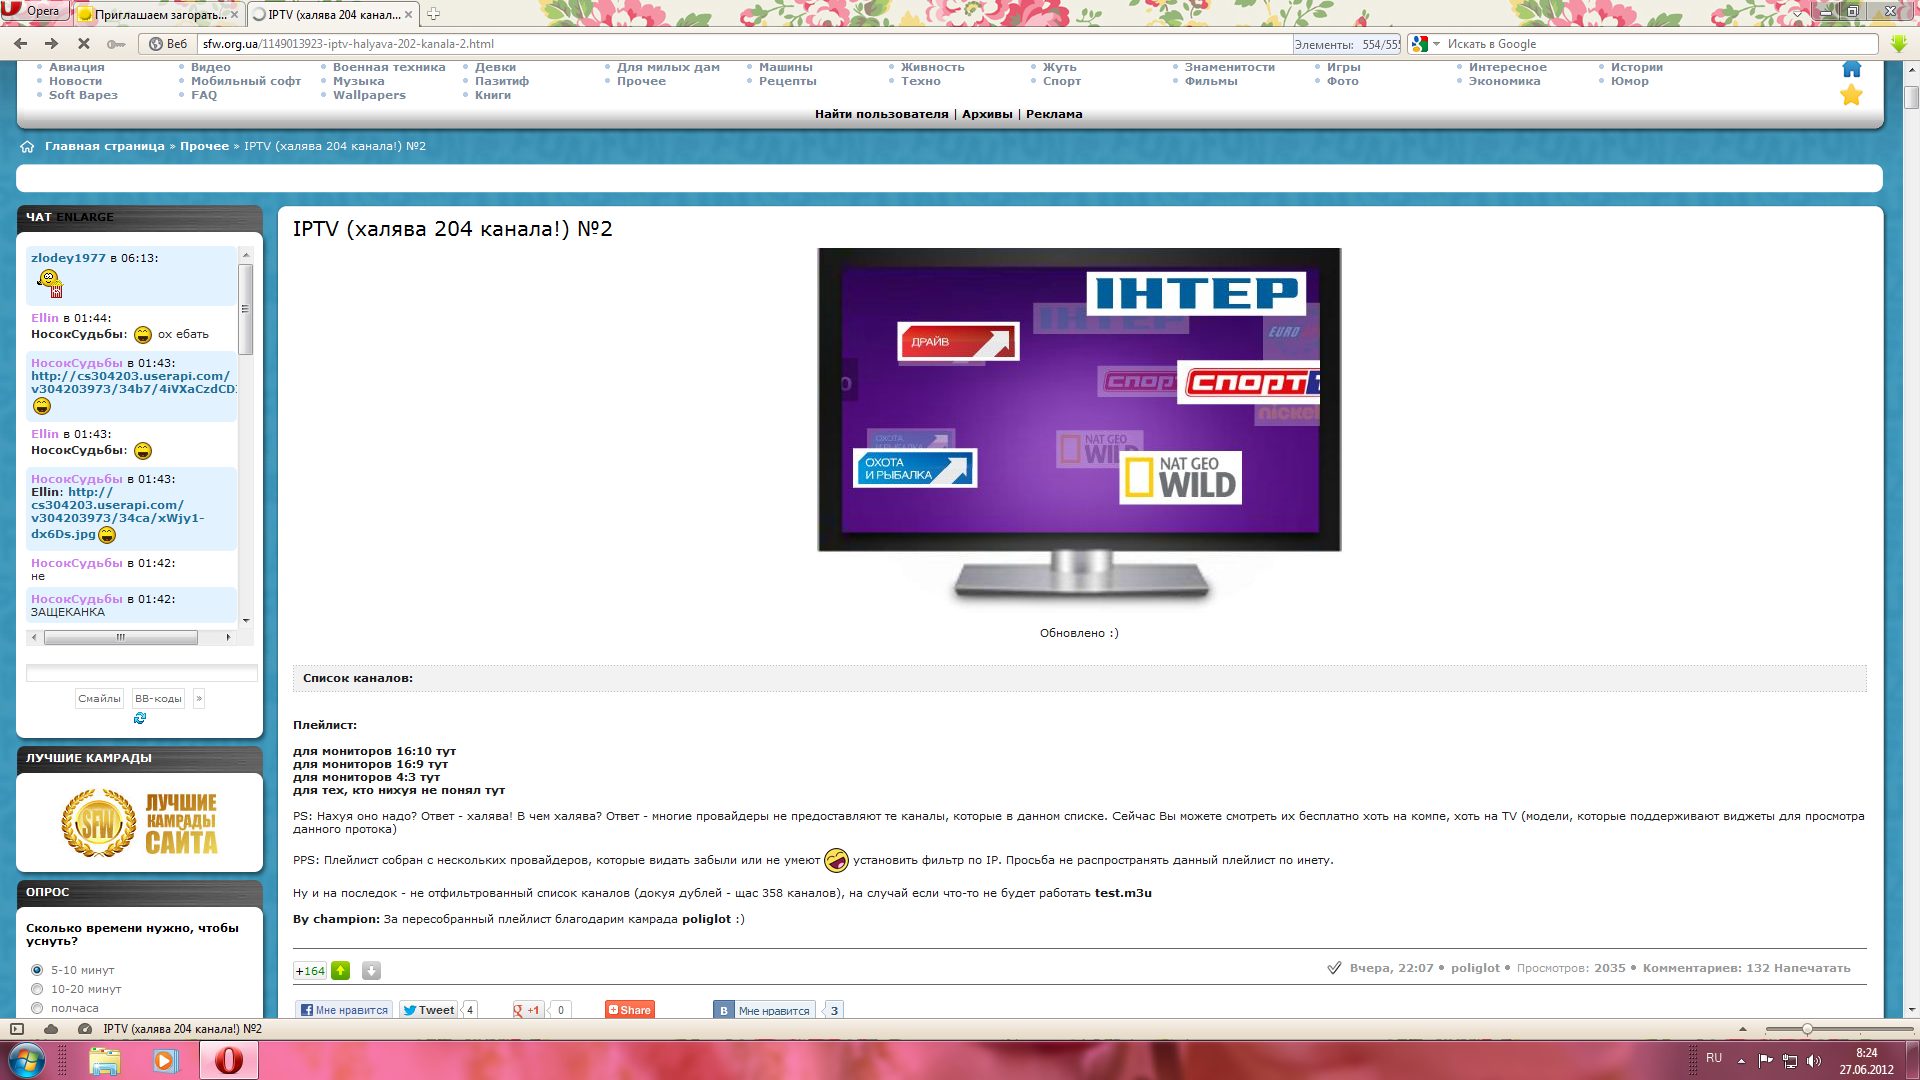The image size is (1920, 1080).
Task: Click ENLARGE in the chat header
Action: tap(85, 217)
